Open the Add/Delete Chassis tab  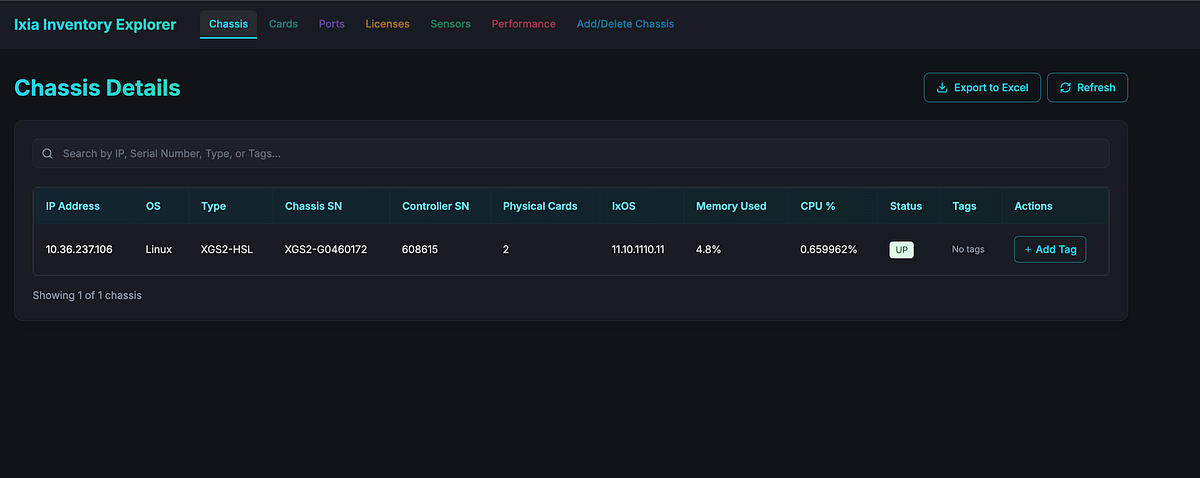[x=625, y=24]
